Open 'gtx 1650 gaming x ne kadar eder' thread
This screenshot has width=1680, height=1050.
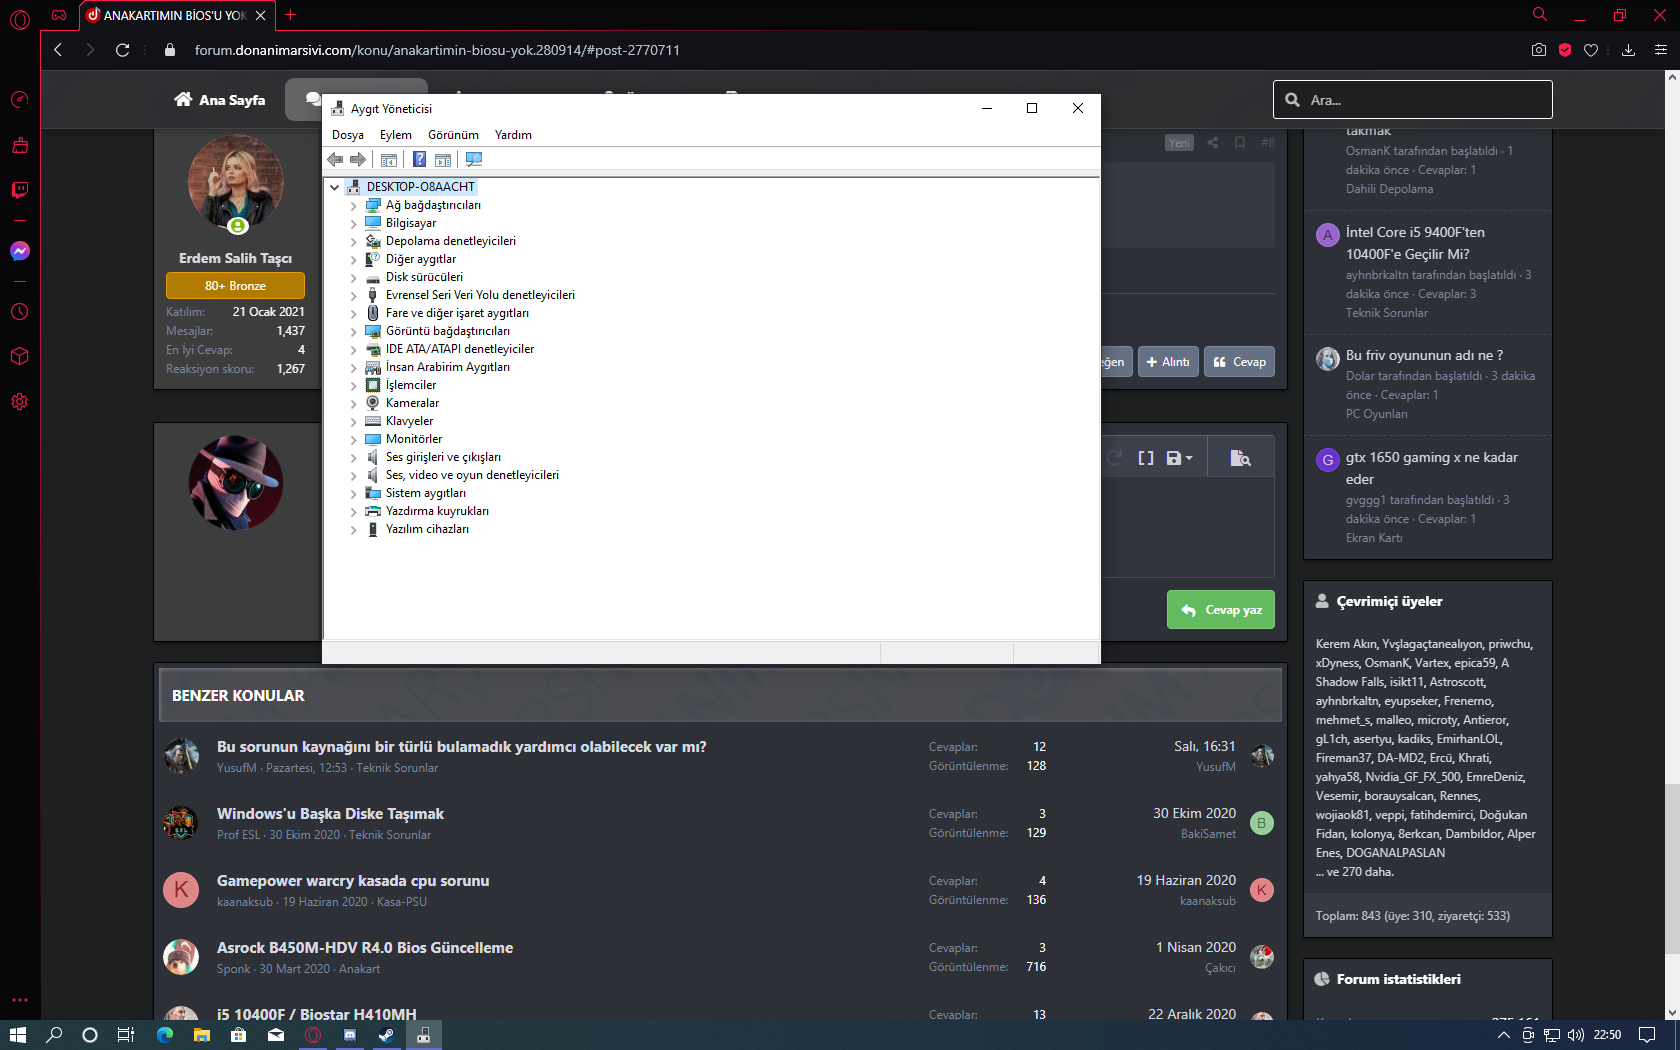point(1432,468)
